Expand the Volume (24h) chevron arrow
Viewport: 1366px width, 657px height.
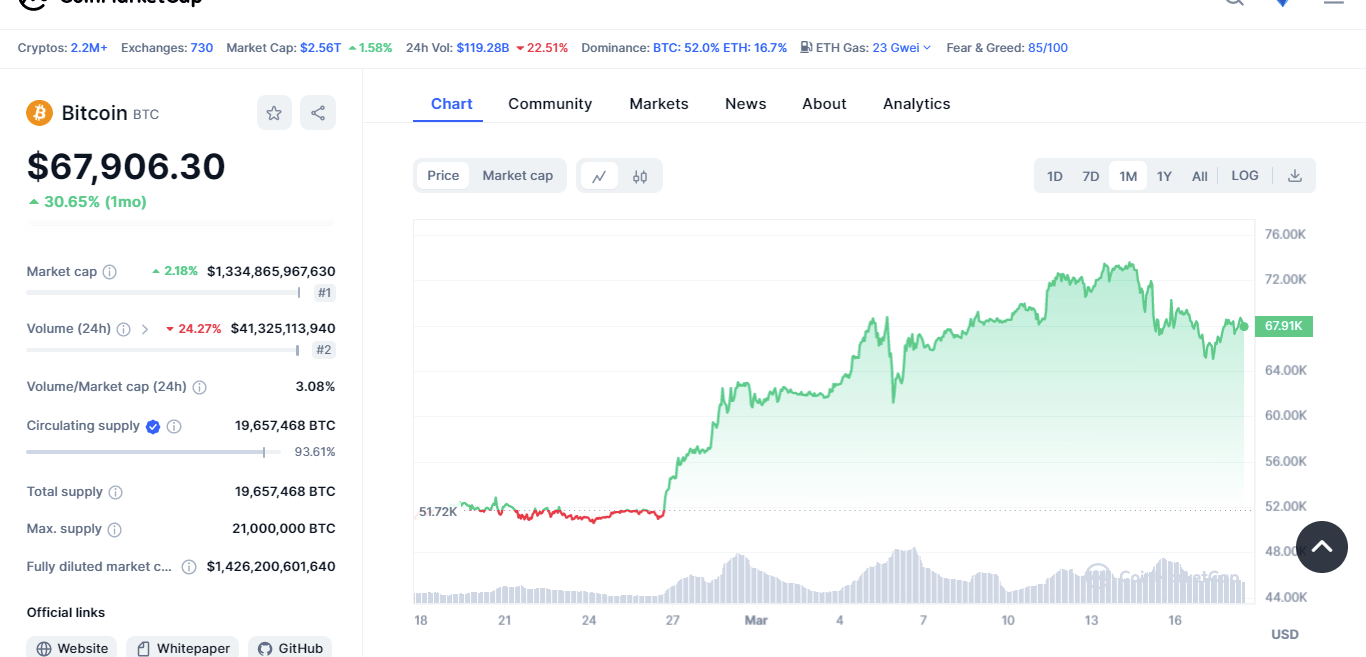145,329
